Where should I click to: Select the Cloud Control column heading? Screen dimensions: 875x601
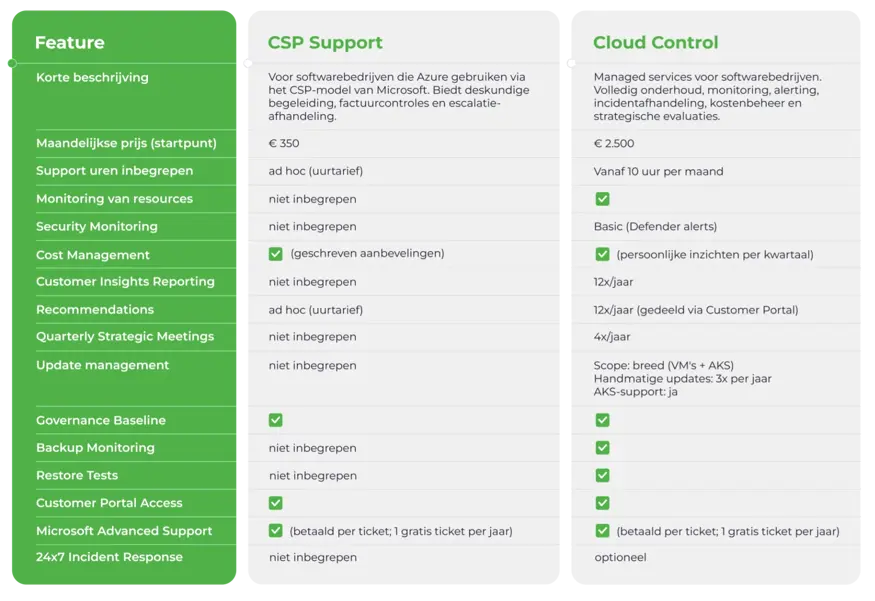click(655, 43)
